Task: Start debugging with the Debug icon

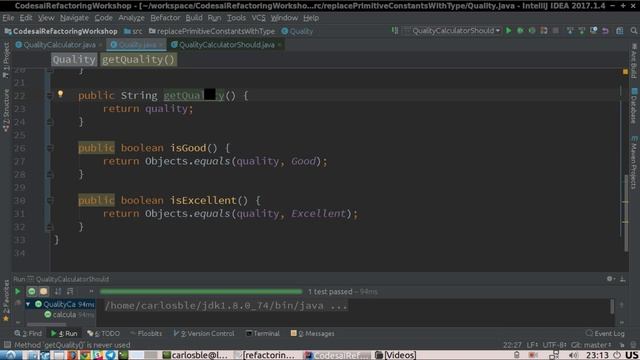Action: pos(520,31)
